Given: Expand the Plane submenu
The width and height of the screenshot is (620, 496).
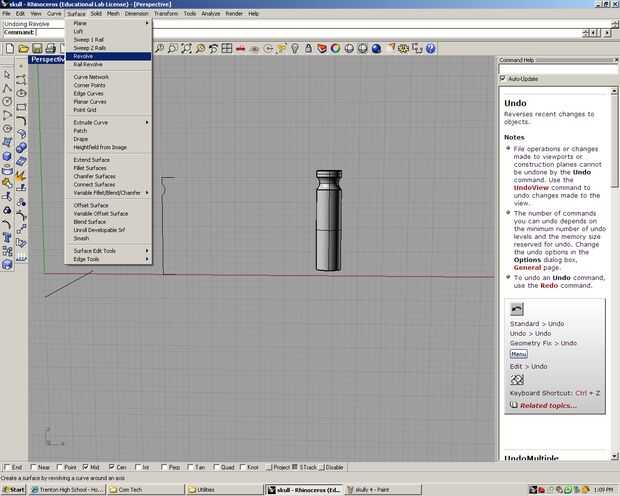Looking at the screenshot, I should [x=108, y=23].
